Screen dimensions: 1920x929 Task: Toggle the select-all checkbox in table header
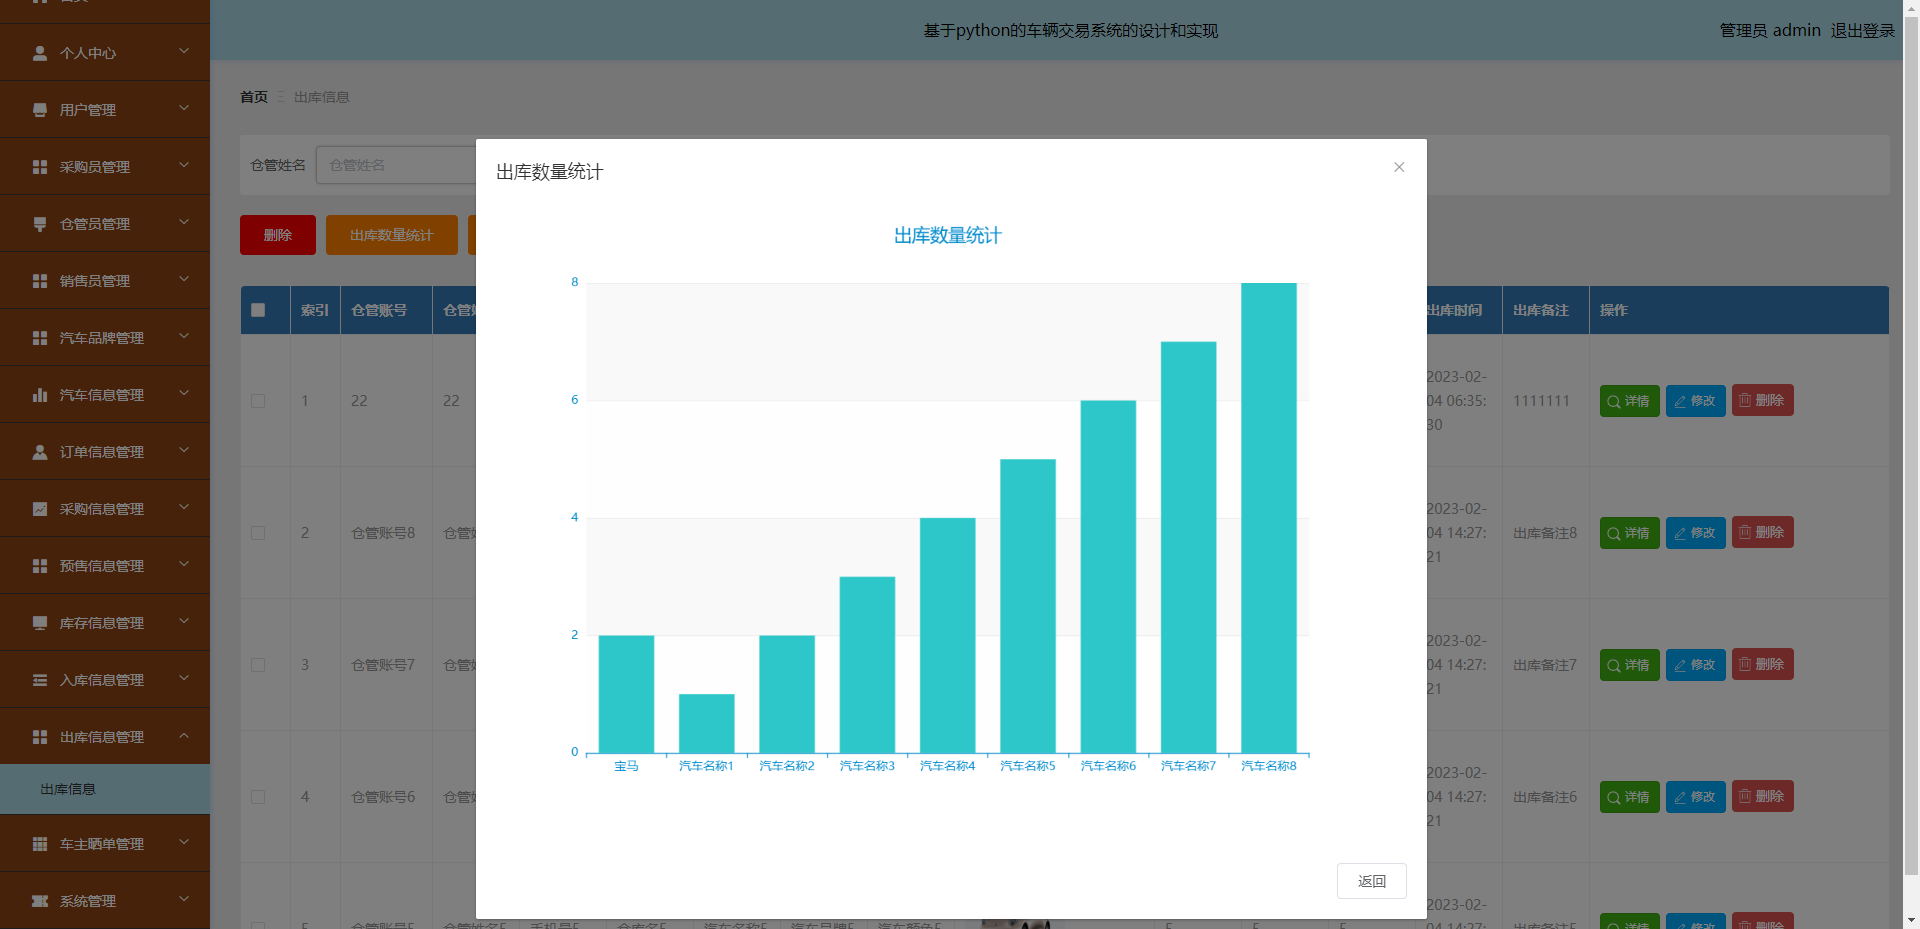[258, 310]
